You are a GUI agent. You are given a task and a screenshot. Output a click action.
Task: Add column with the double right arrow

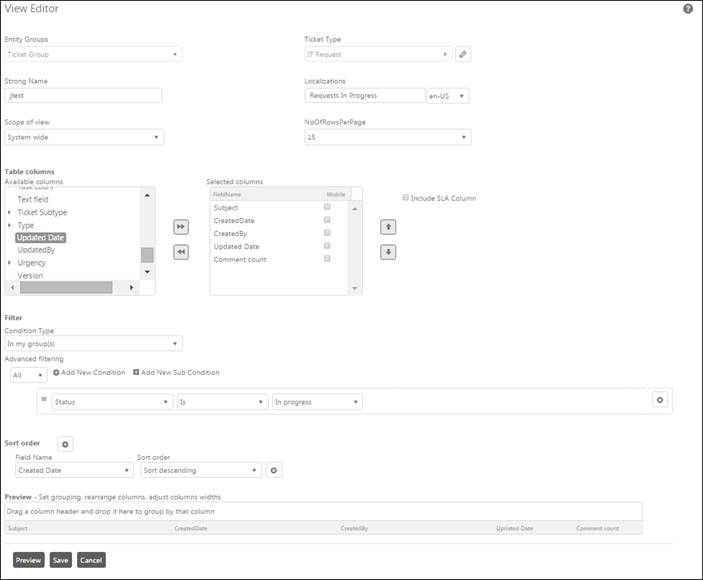181,227
